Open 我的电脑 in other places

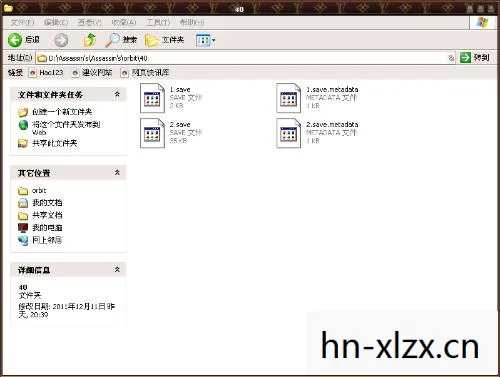pyautogui.click(x=47, y=228)
